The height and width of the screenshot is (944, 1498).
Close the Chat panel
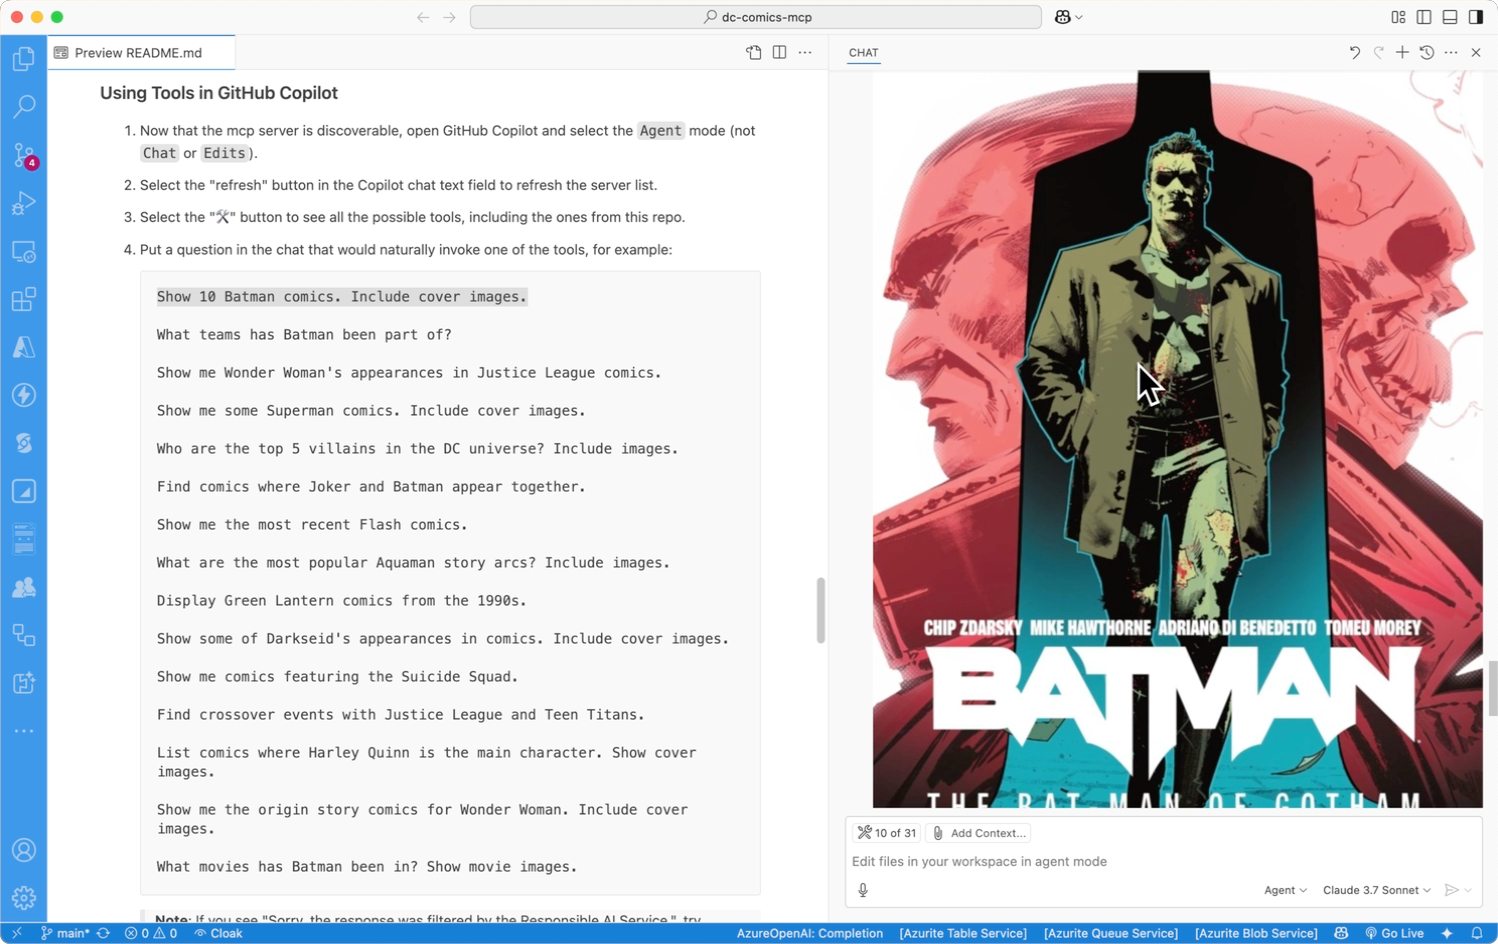click(1476, 53)
